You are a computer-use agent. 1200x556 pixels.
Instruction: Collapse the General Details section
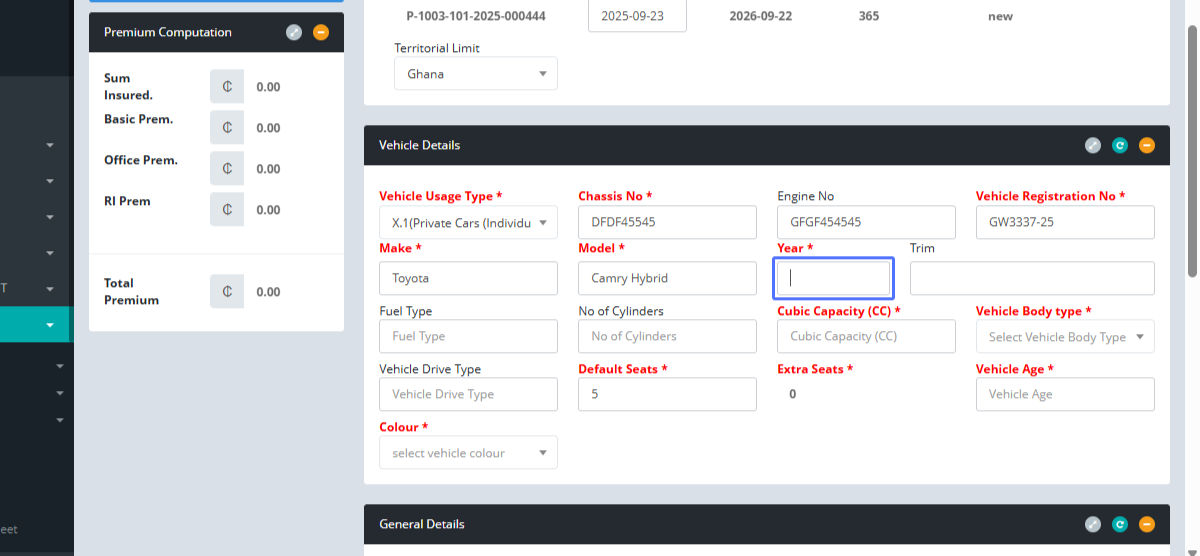pos(1147,524)
